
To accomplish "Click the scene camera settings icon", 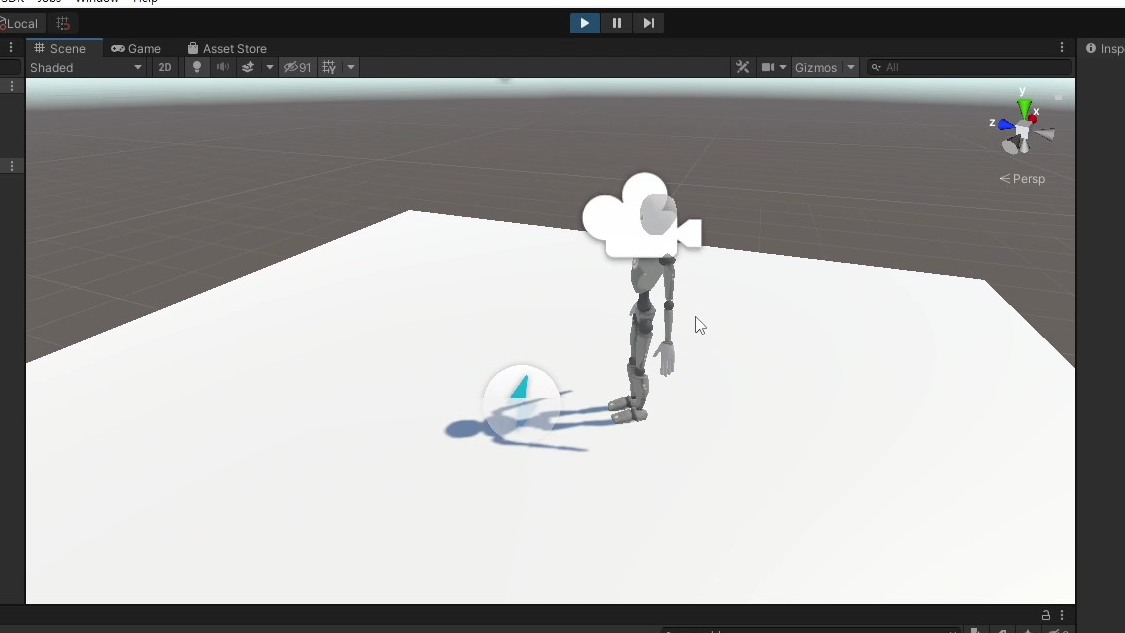I will pos(768,67).
